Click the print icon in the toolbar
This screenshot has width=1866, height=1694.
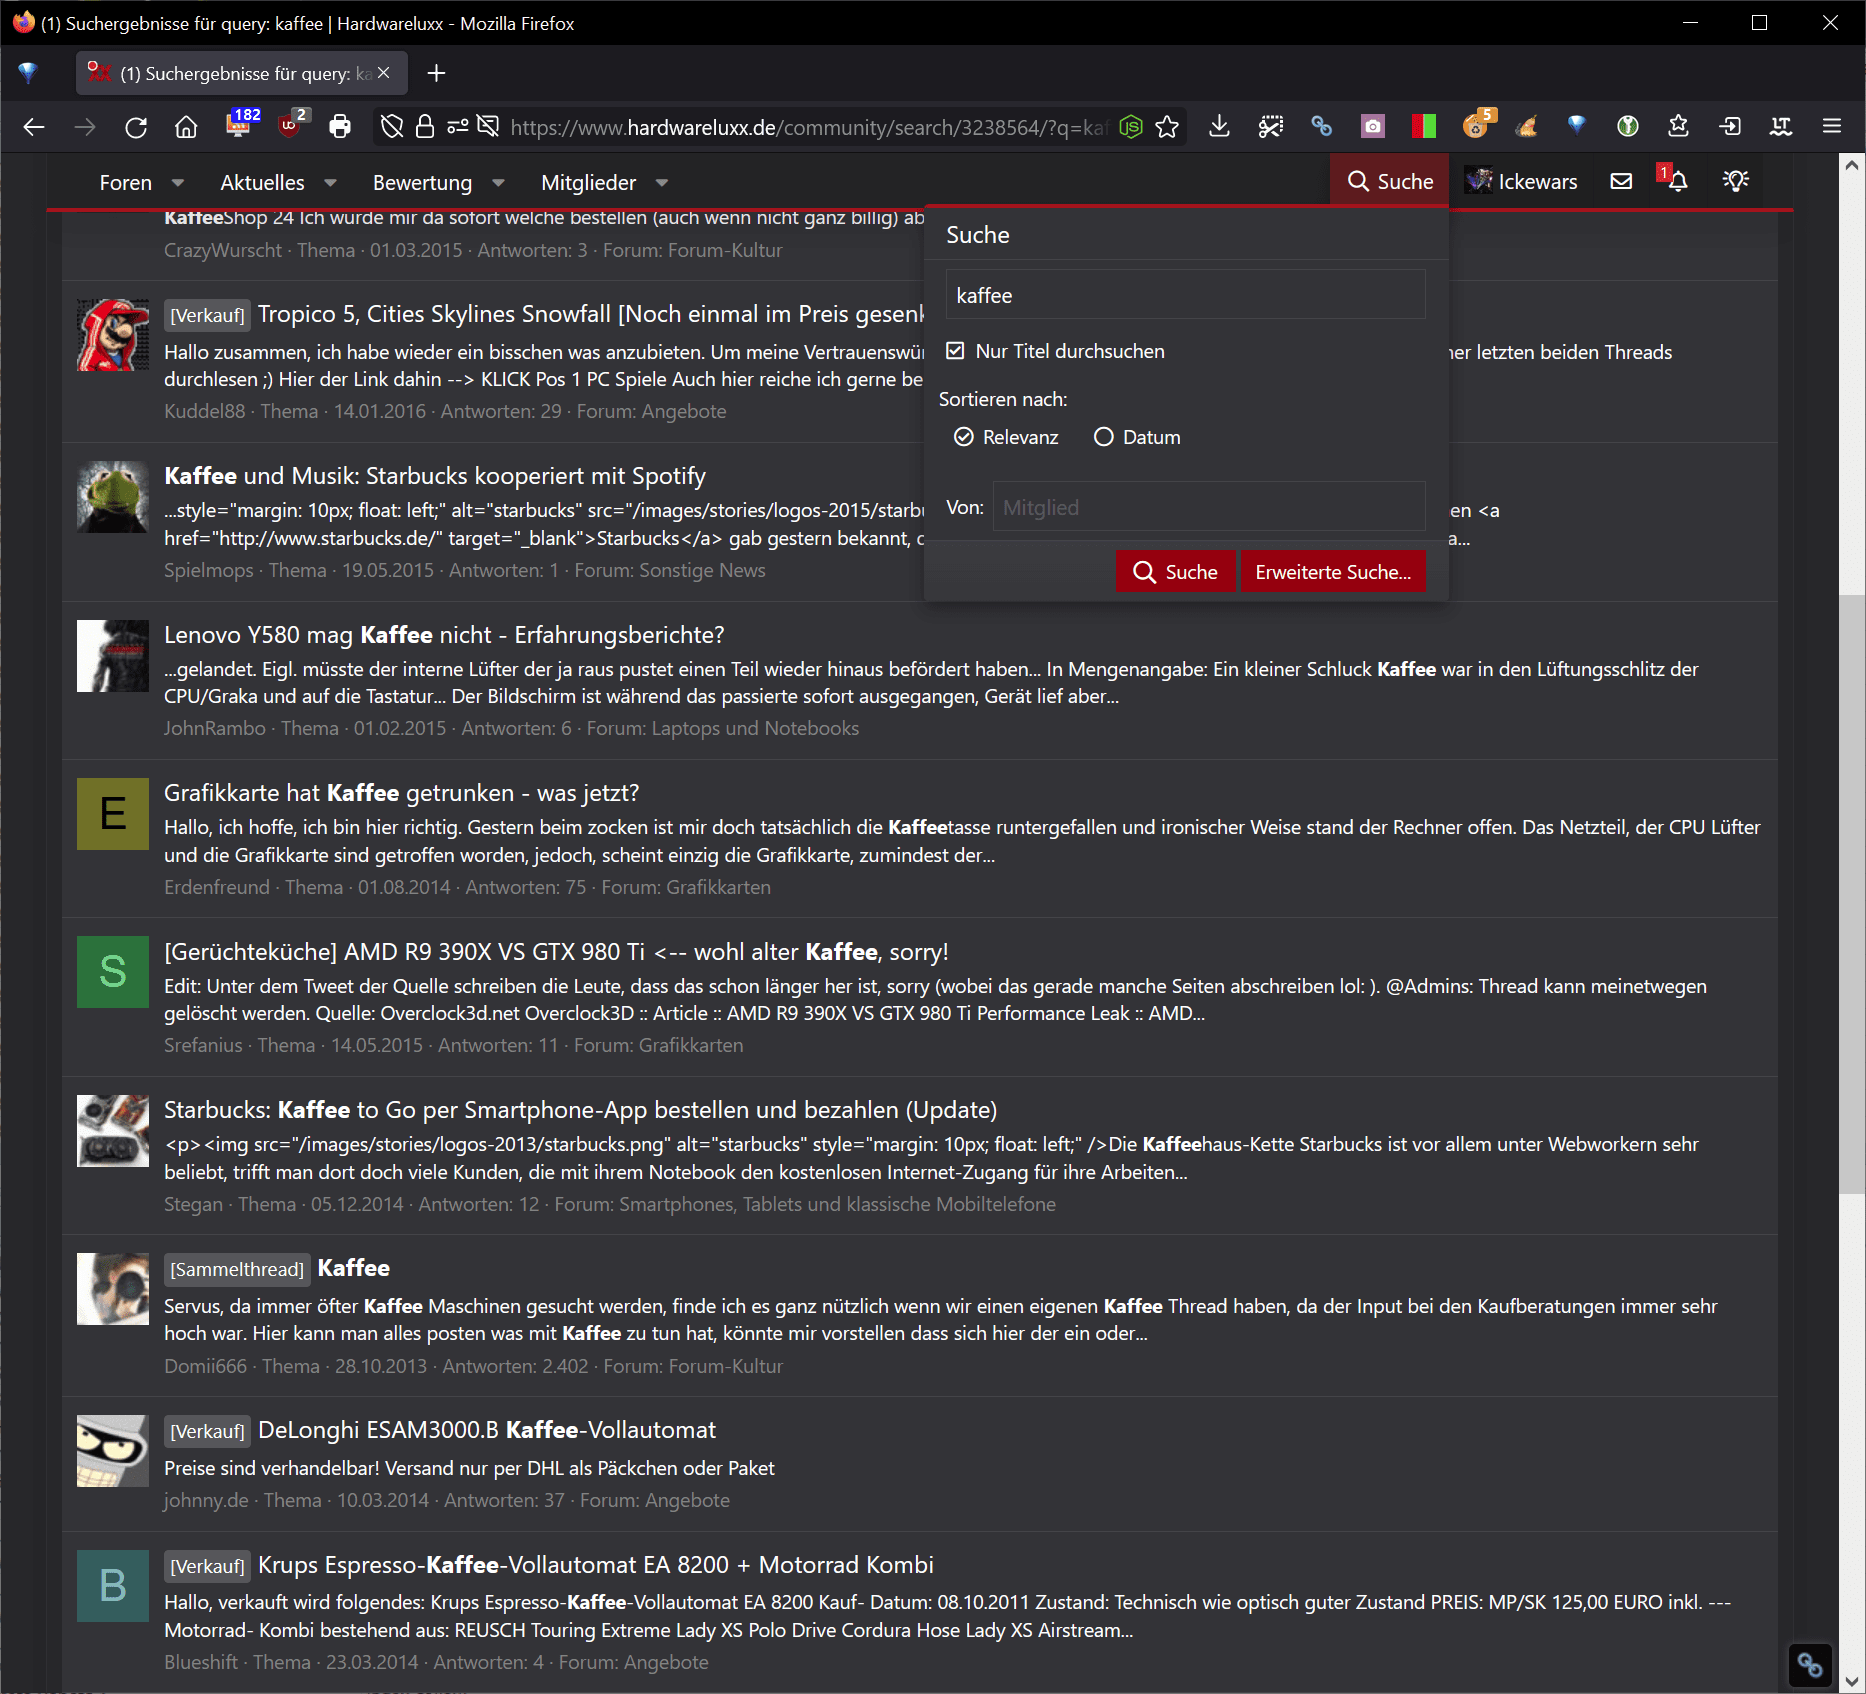pyautogui.click(x=340, y=127)
